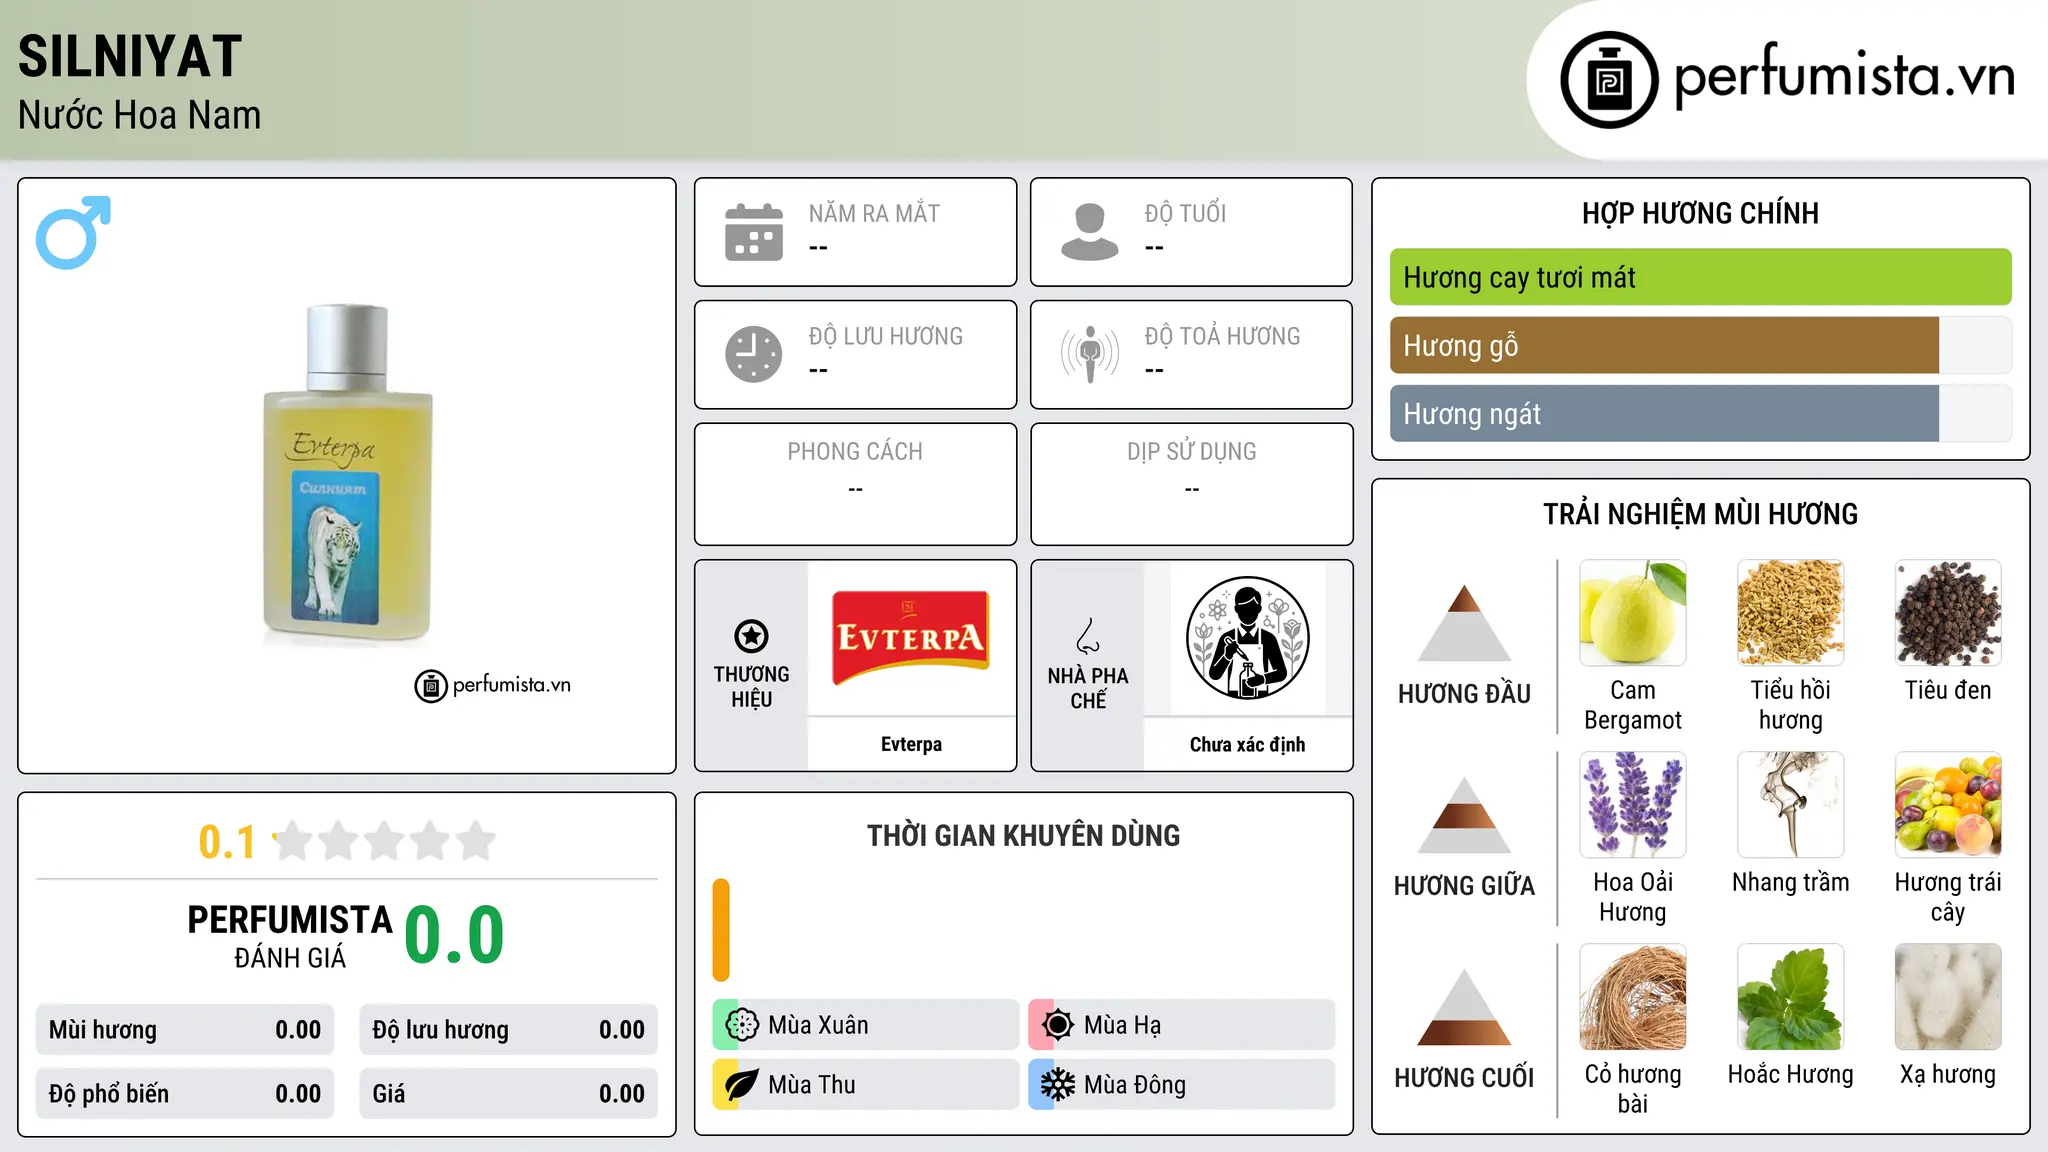Click the SILNIYAT product title

click(x=130, y=56)
